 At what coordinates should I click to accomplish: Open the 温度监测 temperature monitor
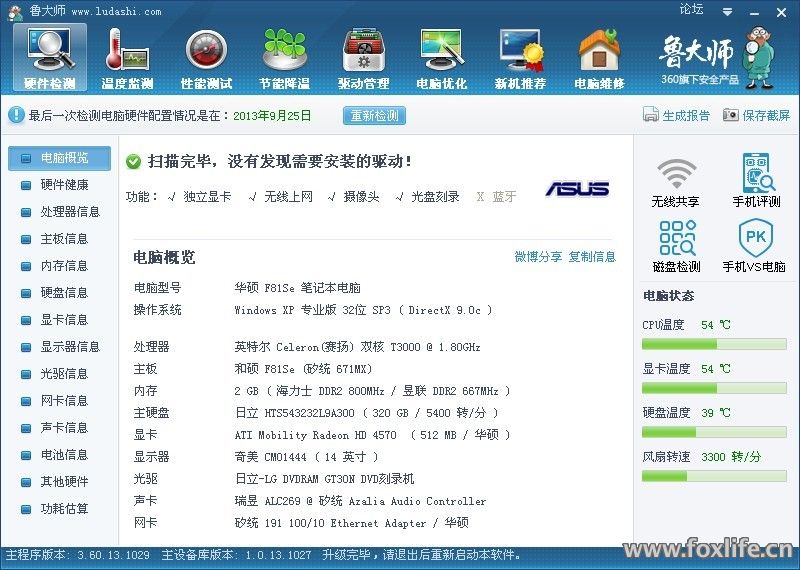[128, 59]
